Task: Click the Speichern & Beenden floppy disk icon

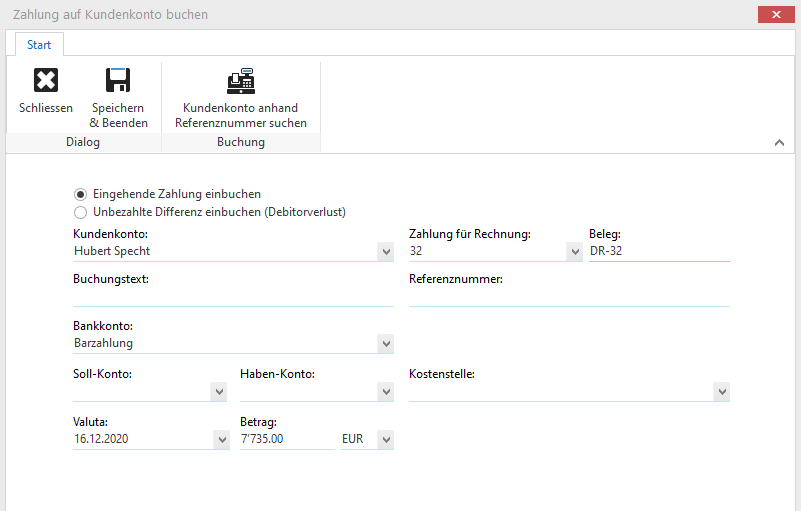Action: pos(119,81)
